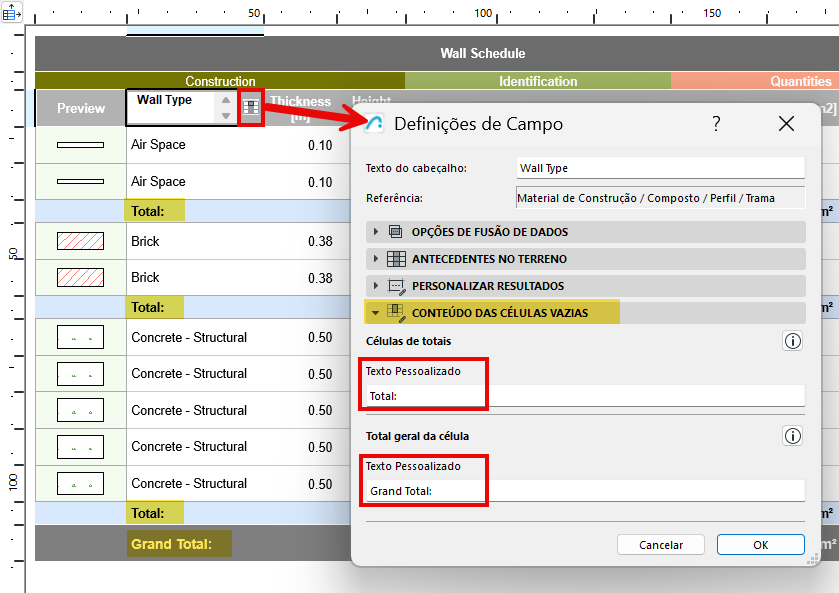Image resolution: width=839 pixels, height=593 pixels.
Task: Click the Thickness column header
Action: [x=301, y=108]
